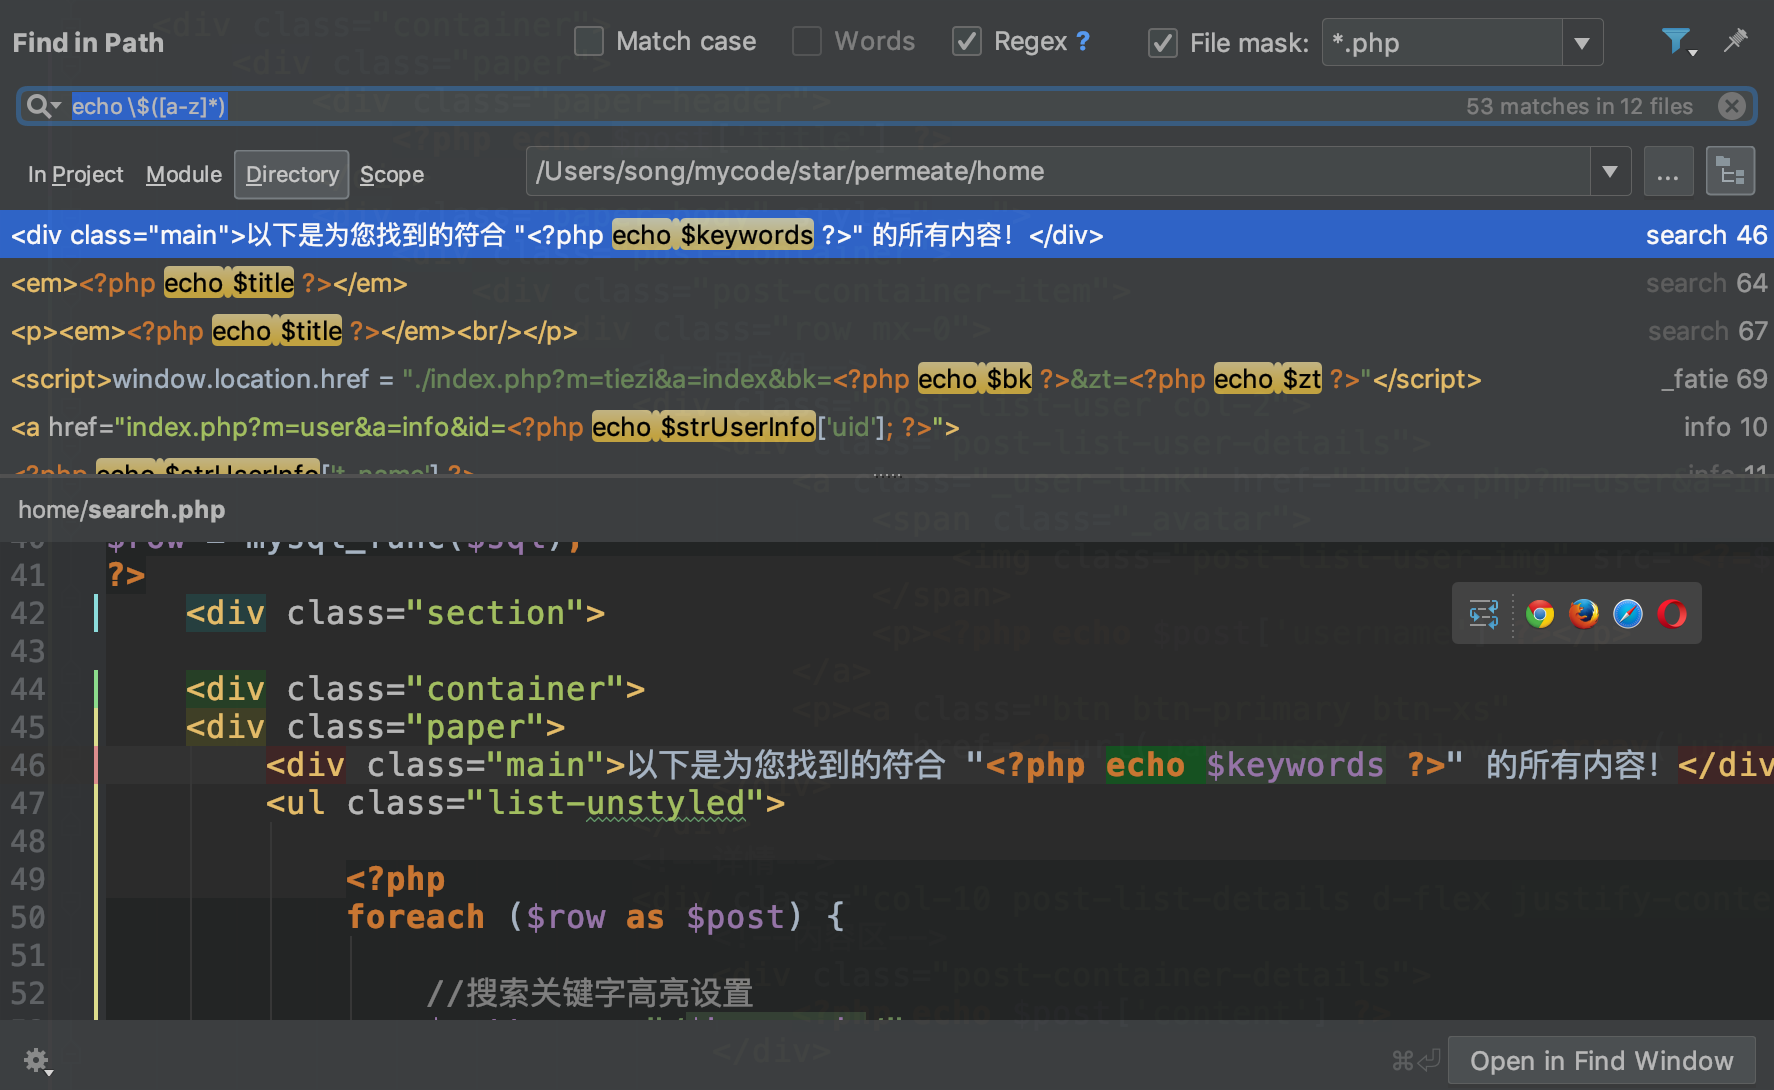Pin the Find in Path window
This screenshot has height=1090, width=1774.
click(1735, 41)
